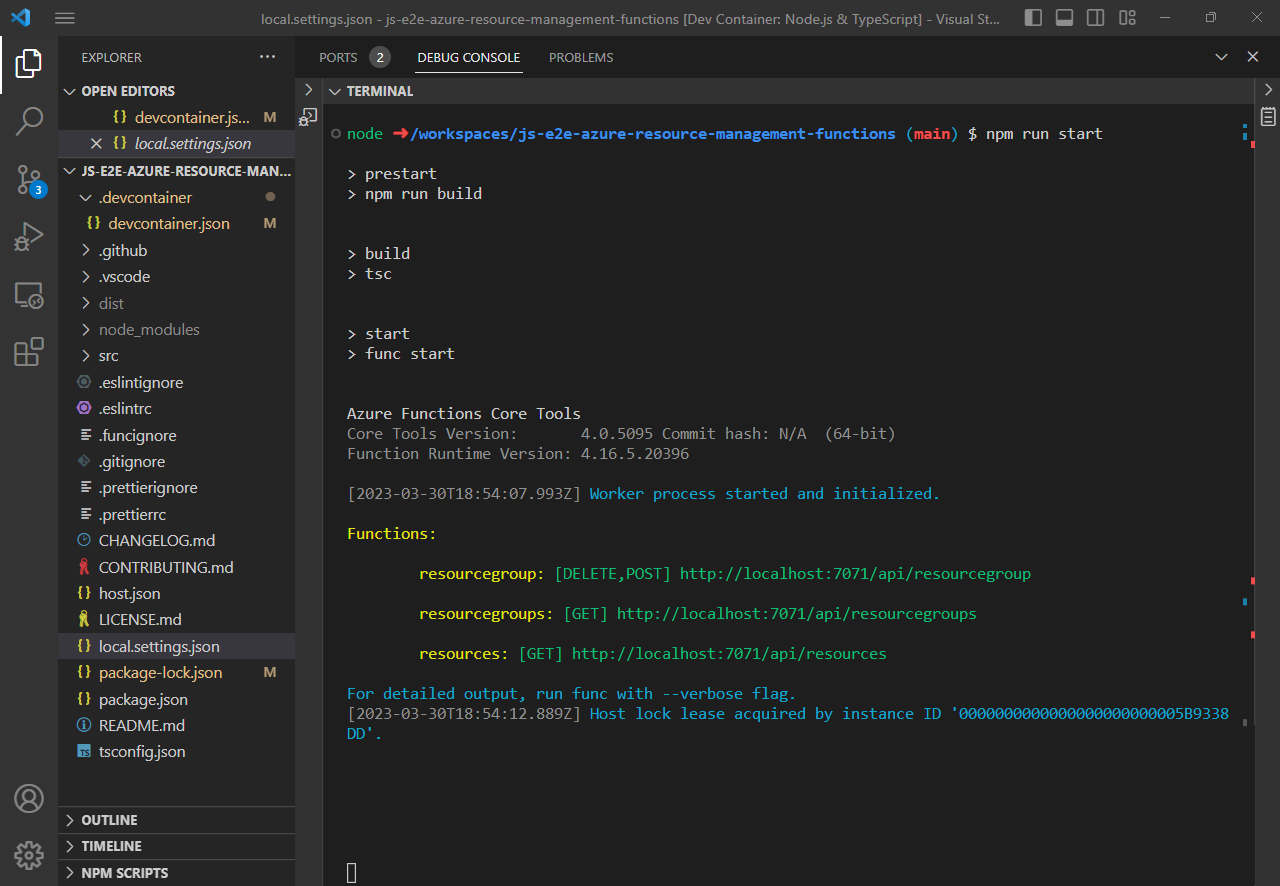
Task: Open Explorer views and more actions menu
Action: tap(267, 57)
